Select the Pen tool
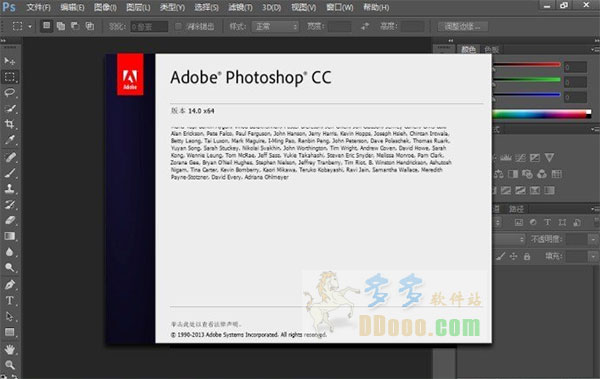This screenshot has width=600, height=379. click(x=10, y=284)
